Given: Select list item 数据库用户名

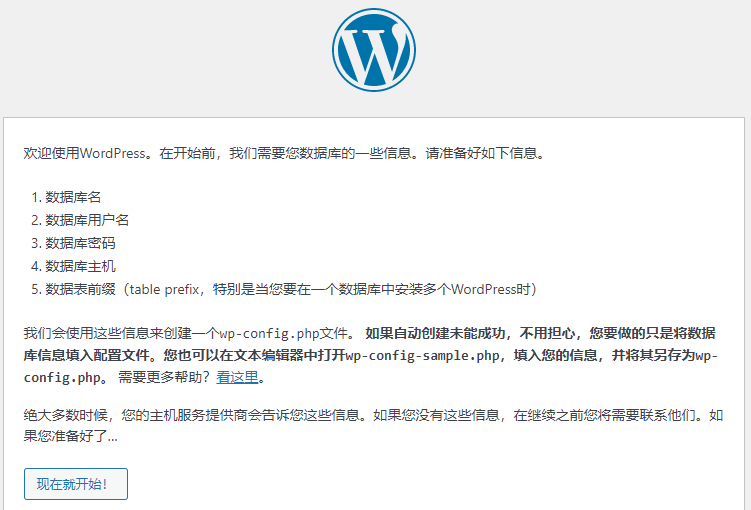Looking at the screenshot, I should tap(87, 220).
